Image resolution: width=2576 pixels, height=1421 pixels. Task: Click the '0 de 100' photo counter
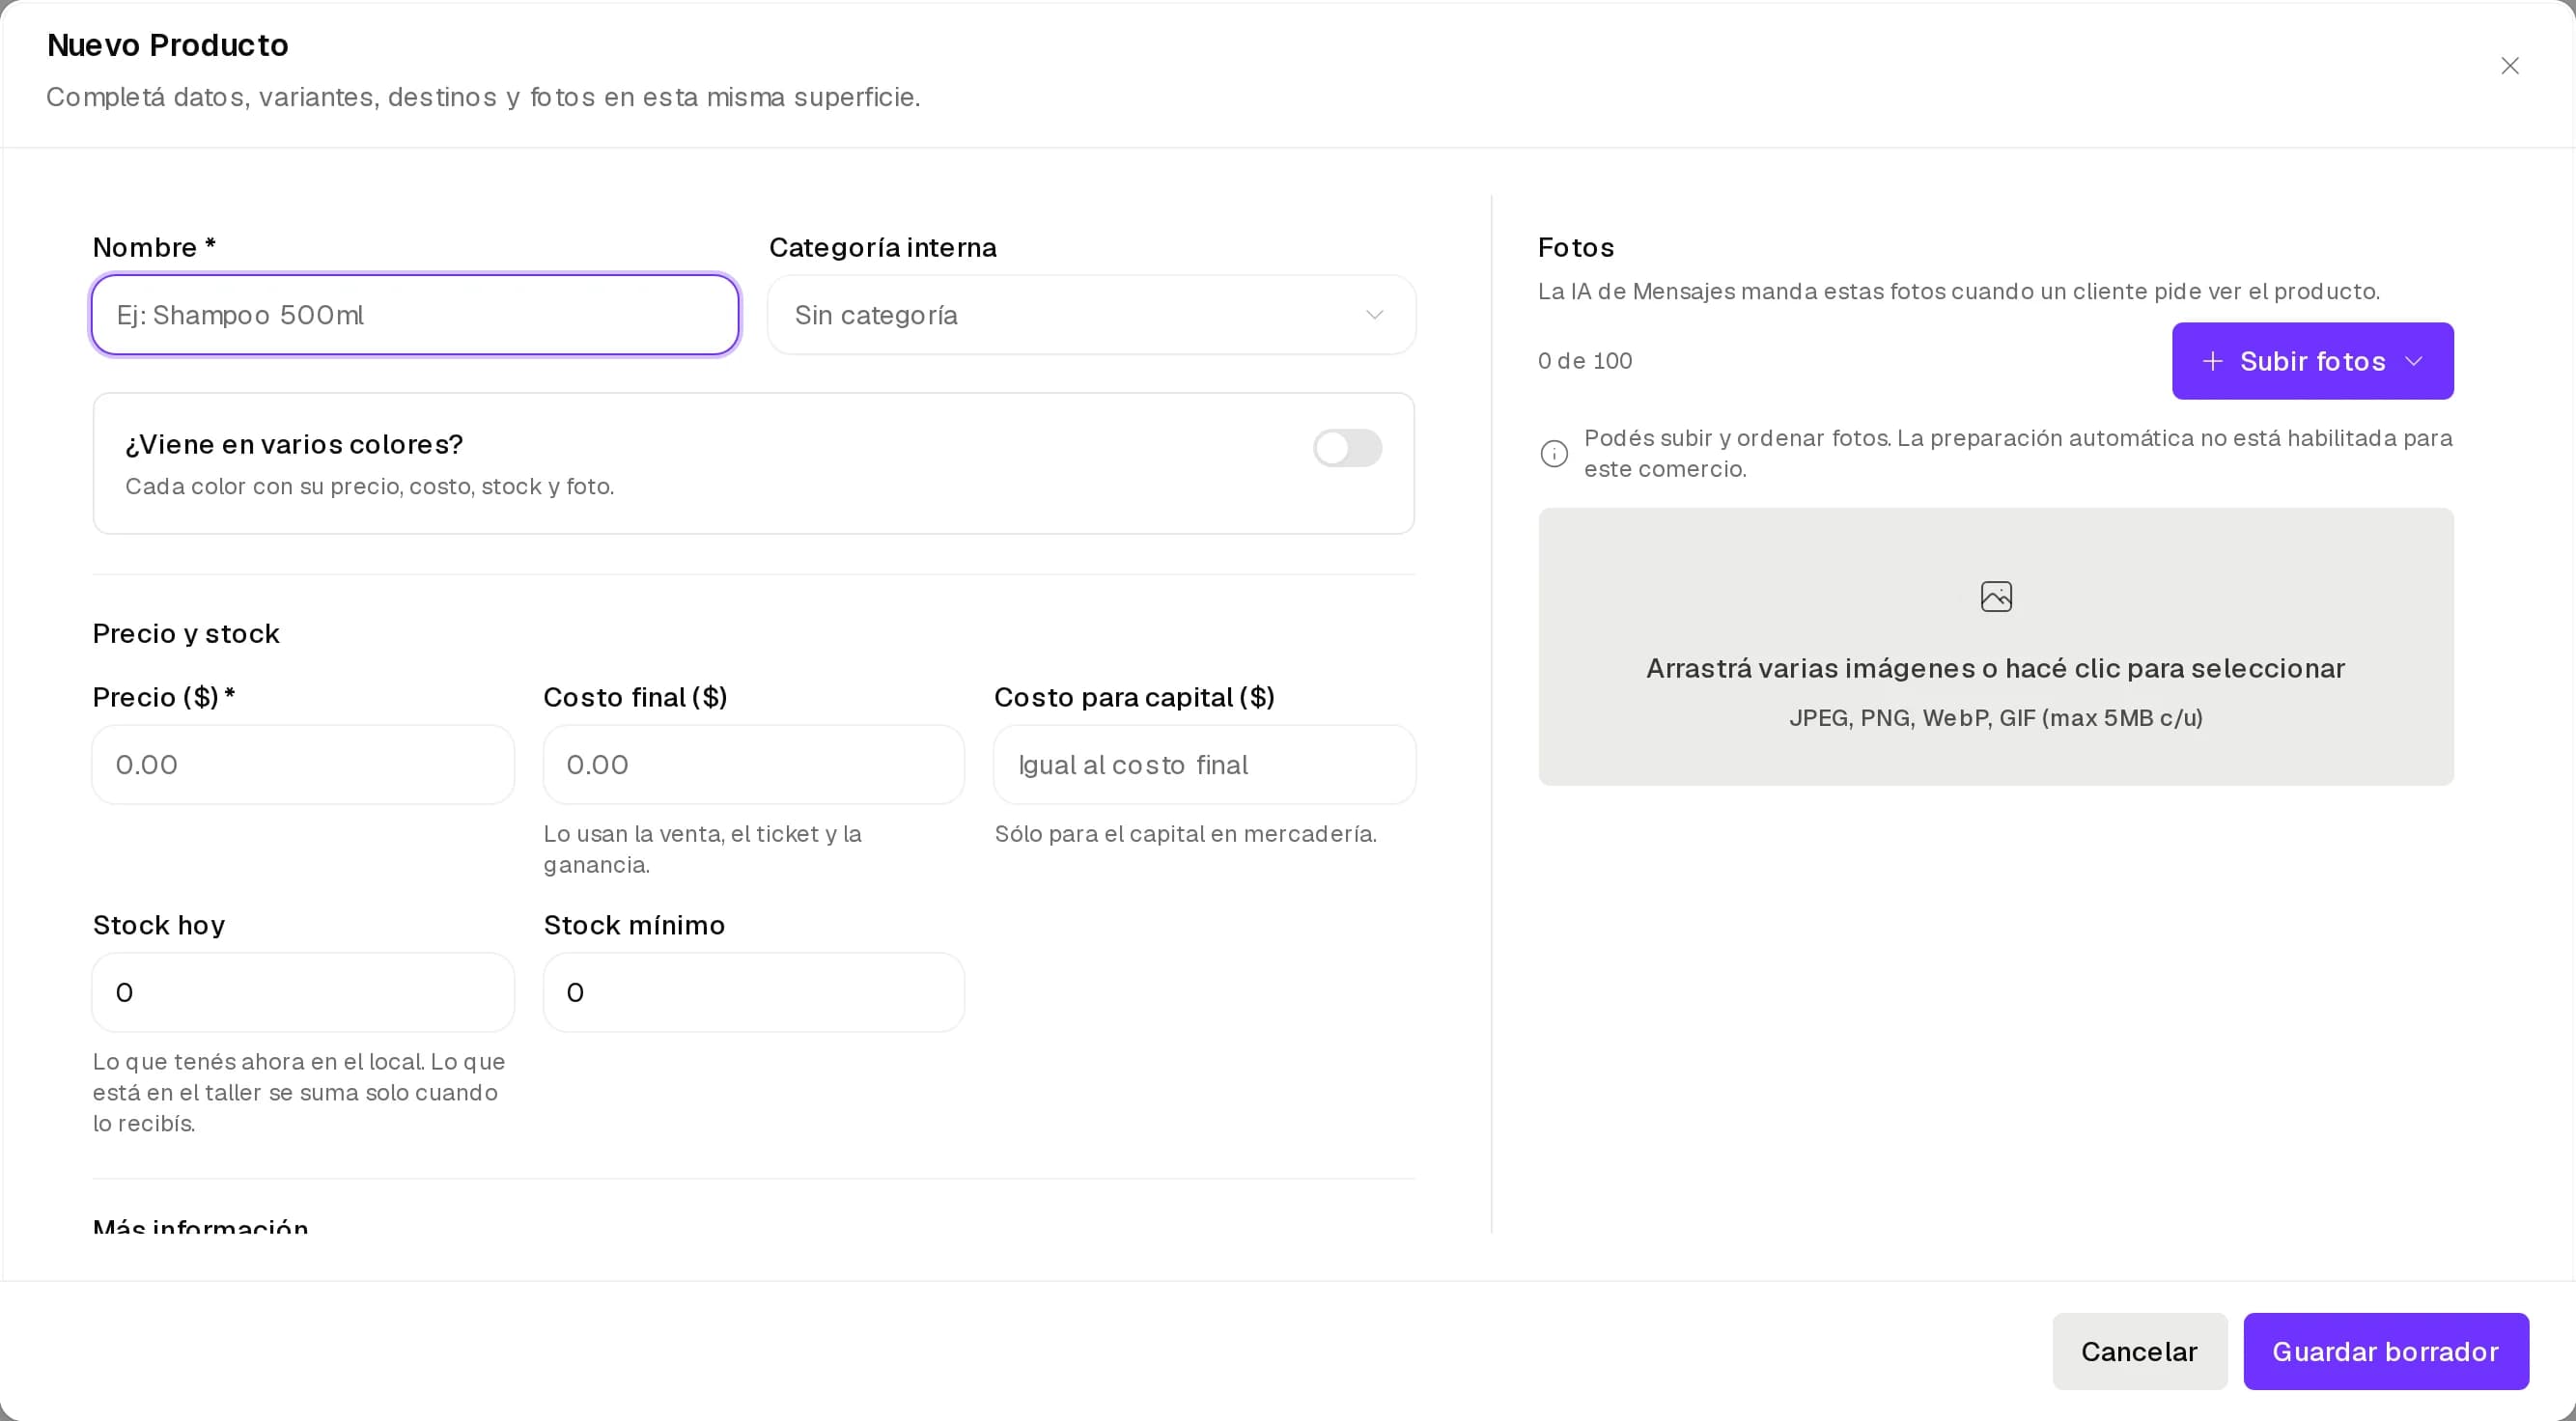coord(1585,361)
